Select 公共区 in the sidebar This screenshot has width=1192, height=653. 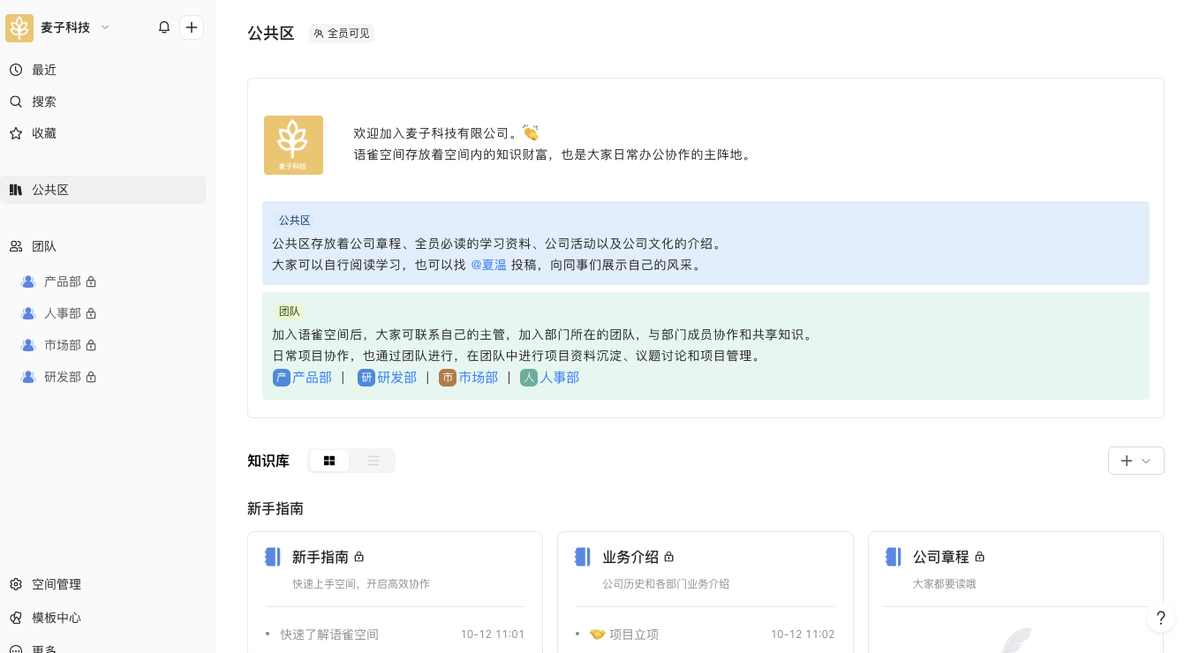tap(103, 190)
